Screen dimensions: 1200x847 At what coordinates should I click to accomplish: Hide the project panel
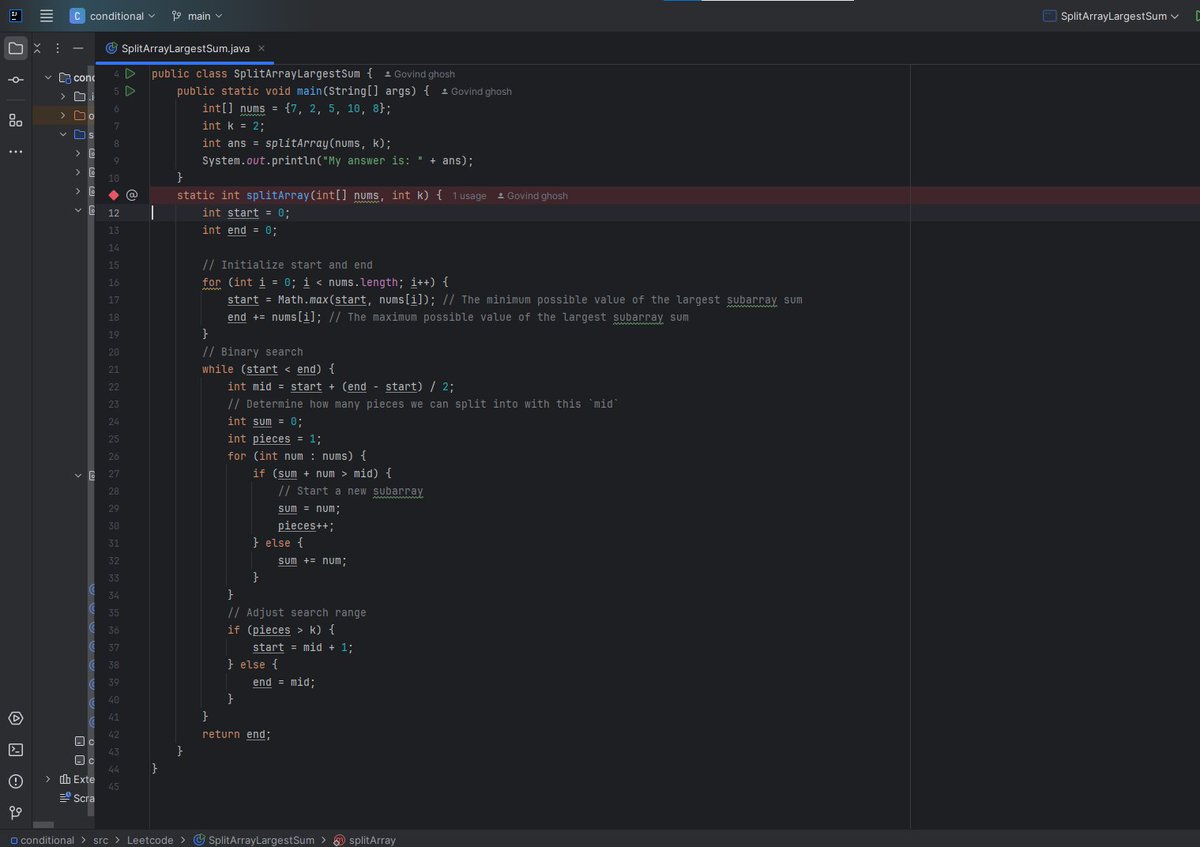pos(78,48)
